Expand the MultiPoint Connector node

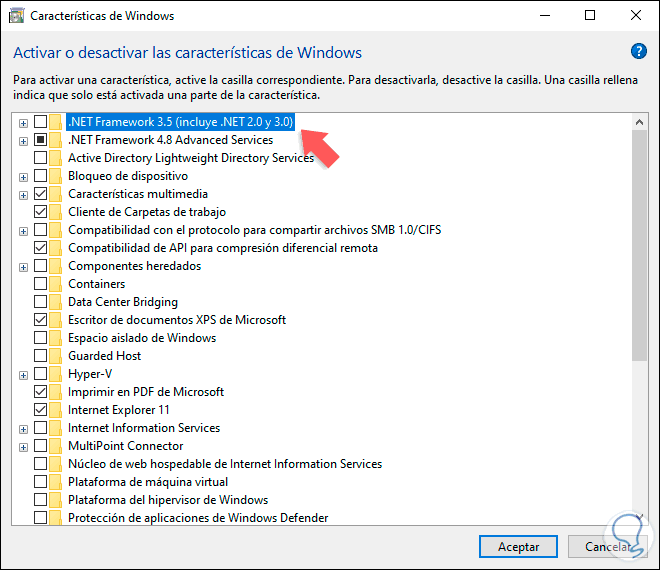point(24,447)
